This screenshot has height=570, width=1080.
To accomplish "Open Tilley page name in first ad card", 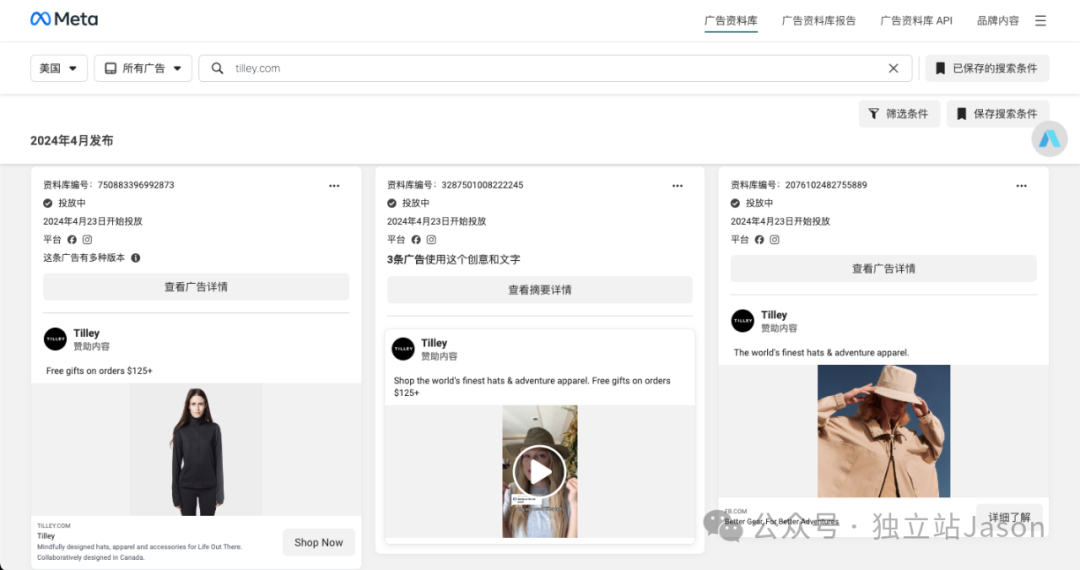I will pyautogui.click(x=86, y=333).
